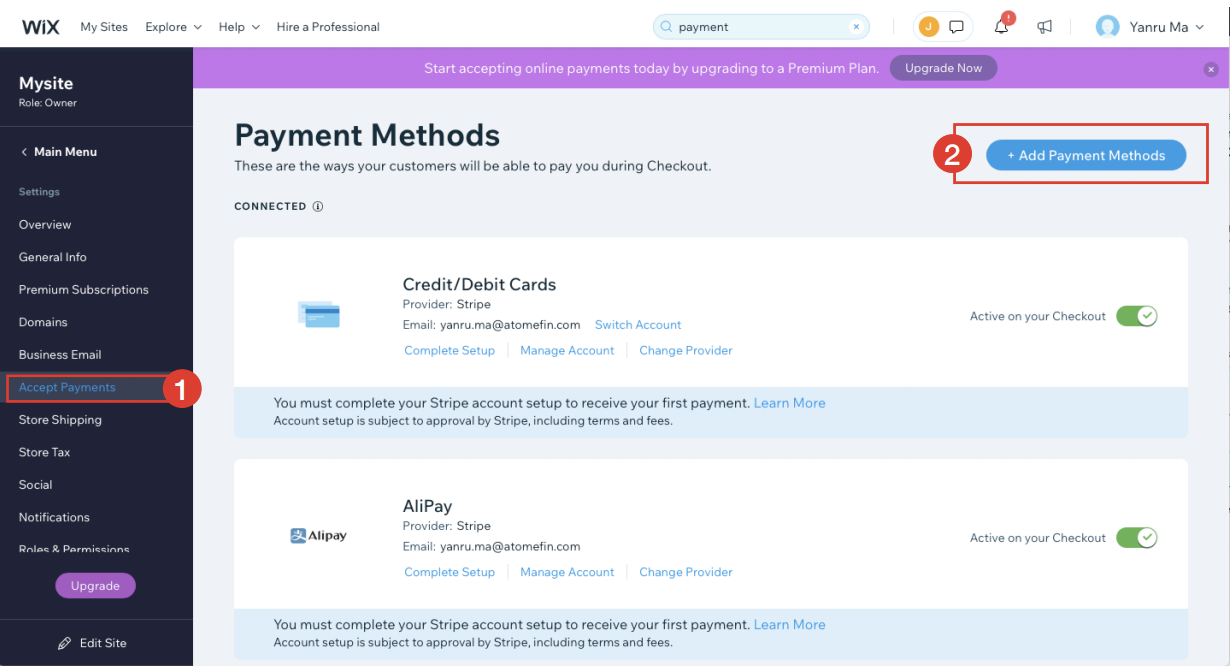Screen dimensions: 1231x666
Task: Click Upgrade Now in the purple banner
Action: [x=942, y=67]
